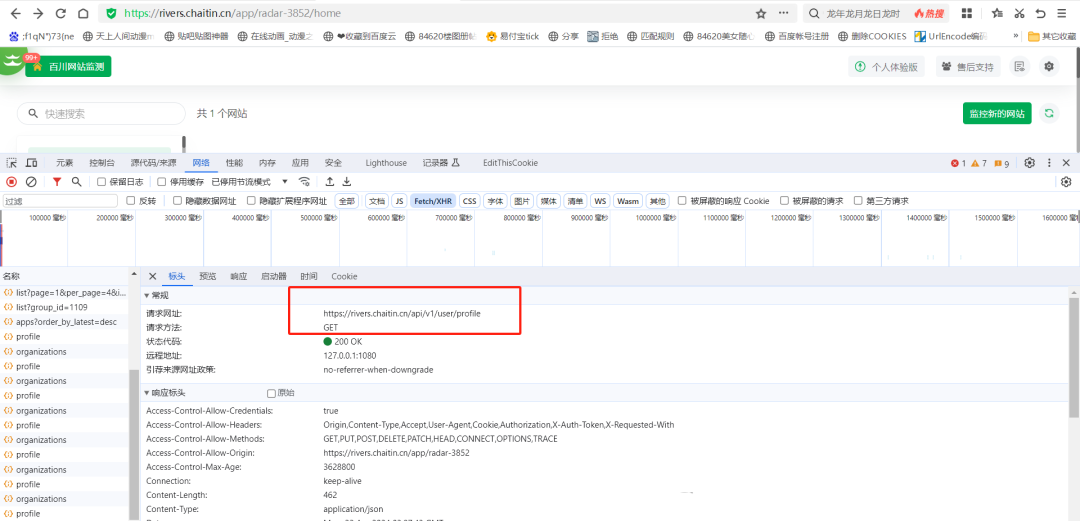Image resolution: width=1080 pixels, height=521 pixels.
Task: Click the 个人体验版 button
Action: point(886,66)
